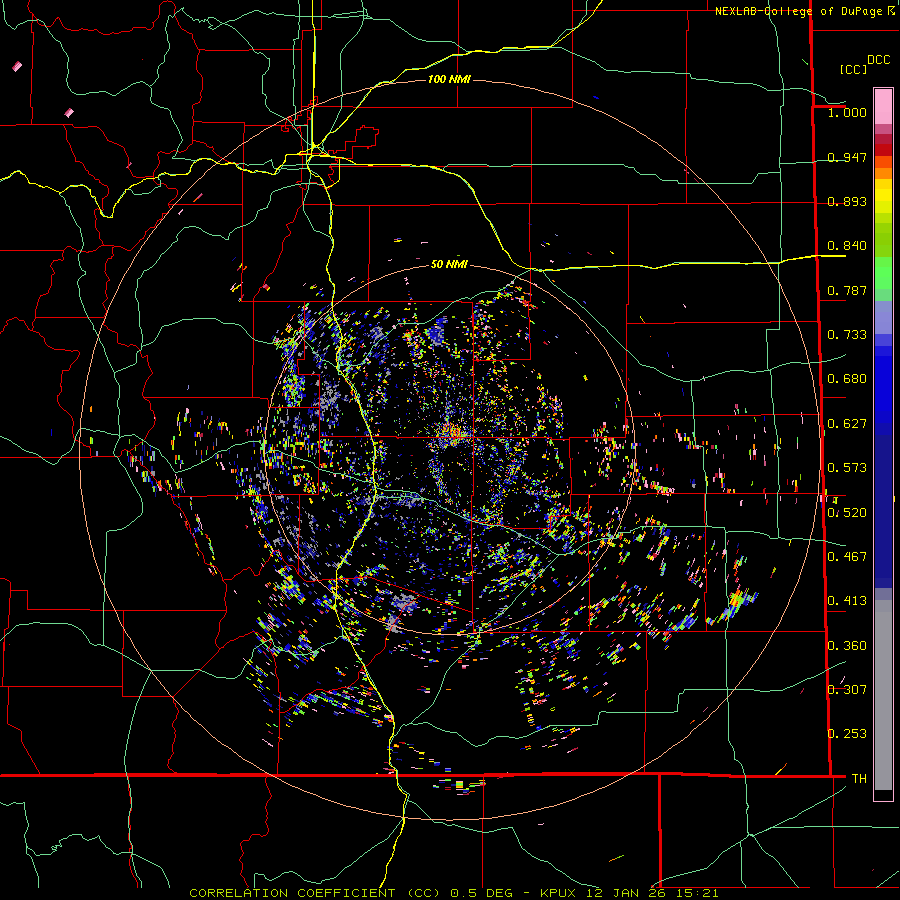Pick the gray band of the color scale
Screen dimensions: 900x900
coord(883,695)
